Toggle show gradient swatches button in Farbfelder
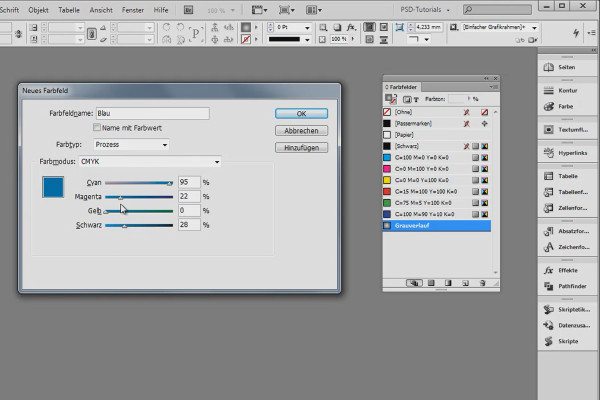This screenshot has width=600, height=400. click(448, 283)
